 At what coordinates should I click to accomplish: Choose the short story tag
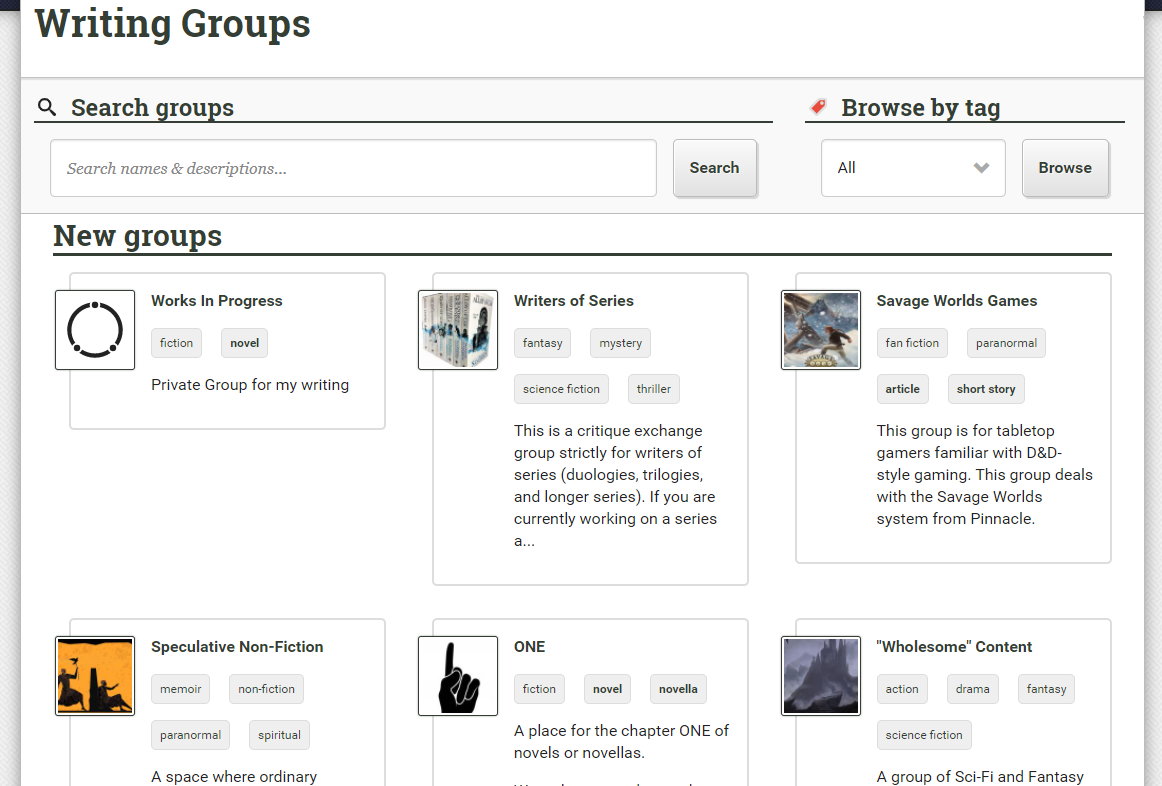click(985, 389)
